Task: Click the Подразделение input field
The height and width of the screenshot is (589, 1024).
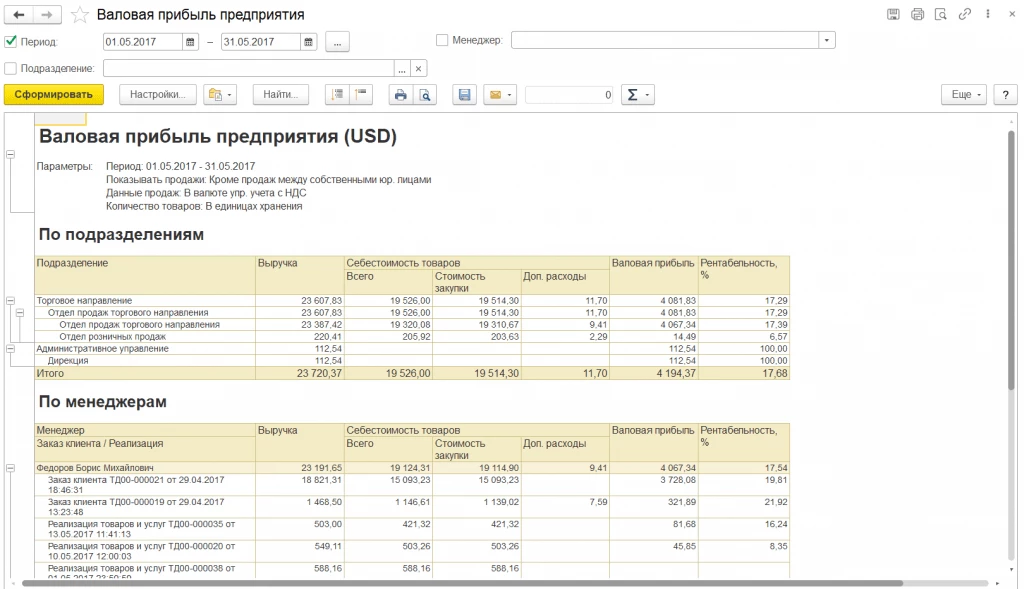Action: [249, 69]
